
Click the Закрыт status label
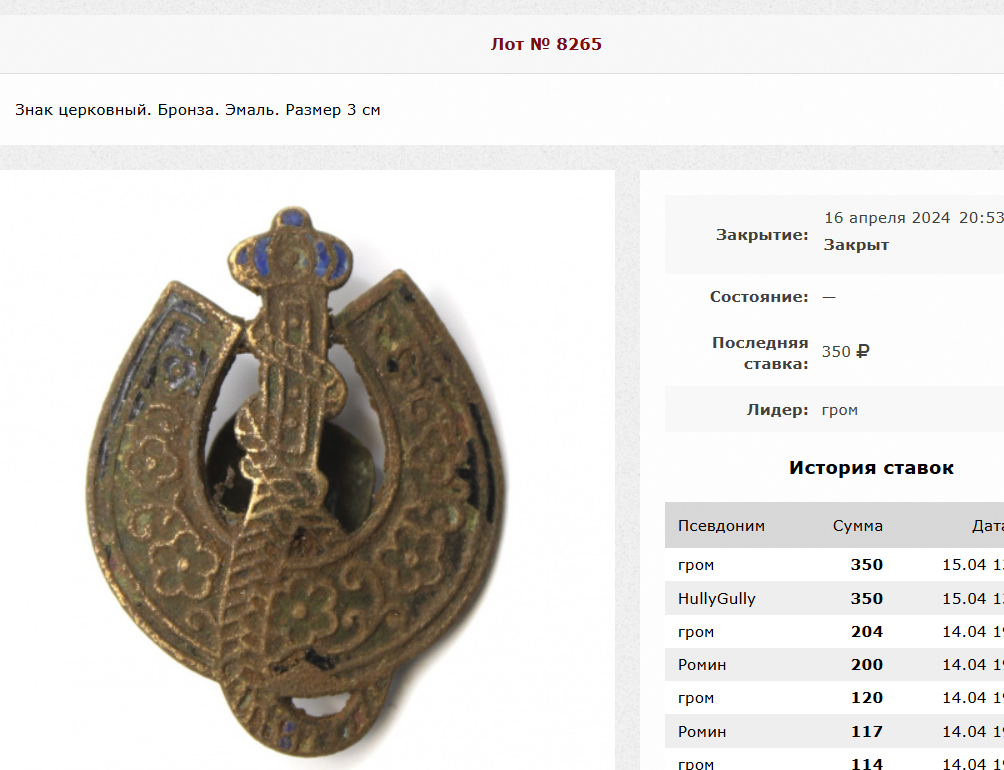pos(856,245)
